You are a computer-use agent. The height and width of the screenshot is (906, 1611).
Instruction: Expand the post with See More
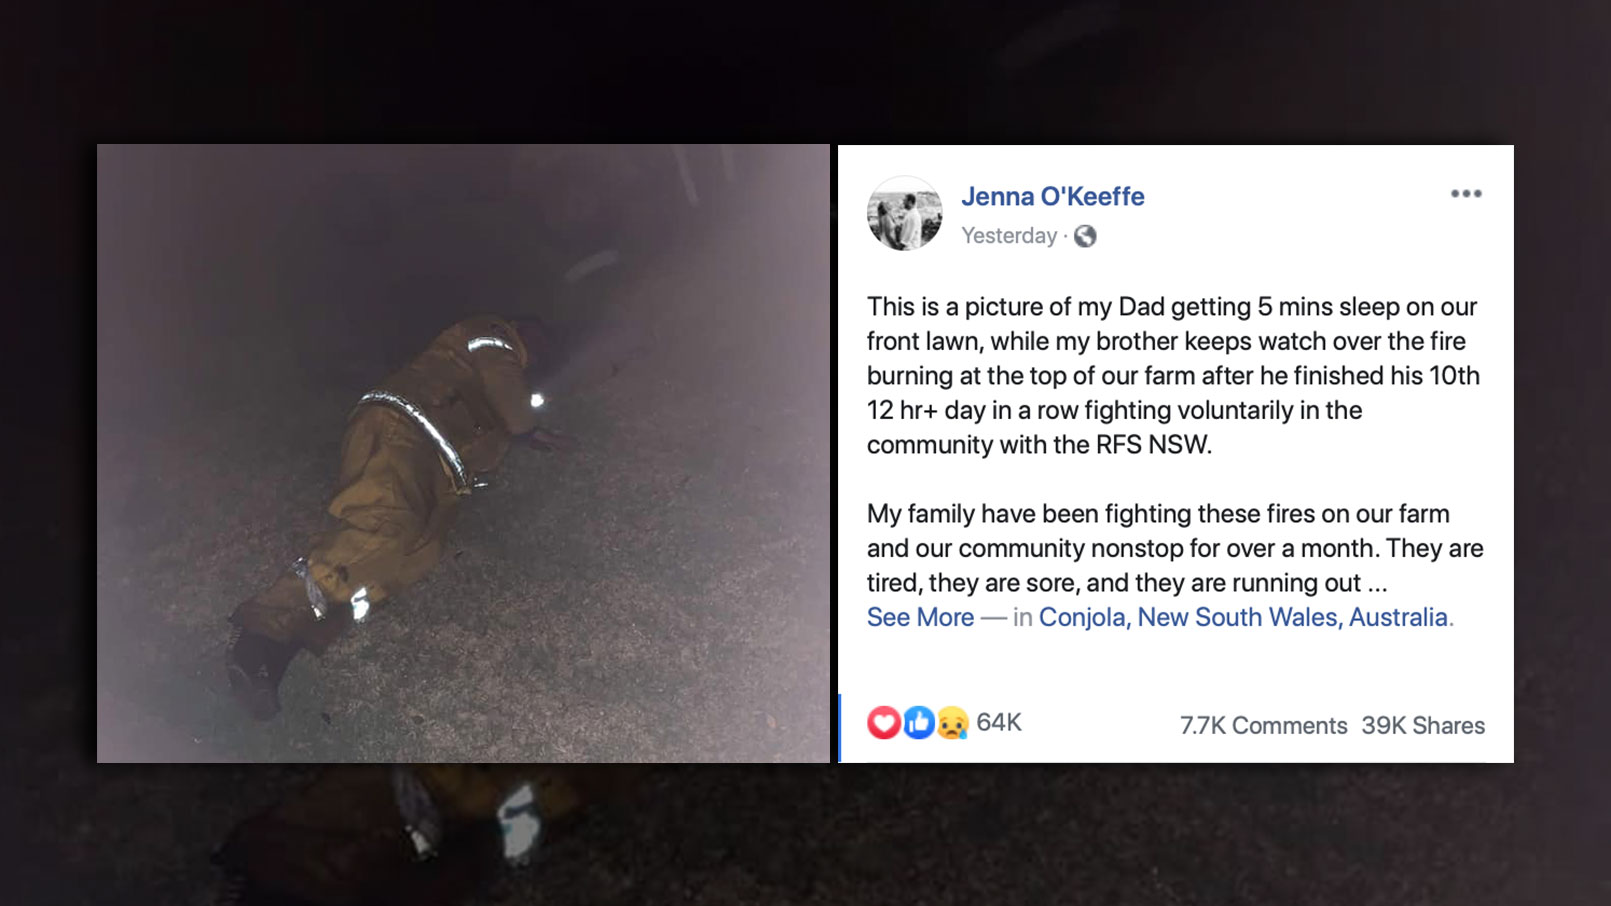(x=920, y=617)
